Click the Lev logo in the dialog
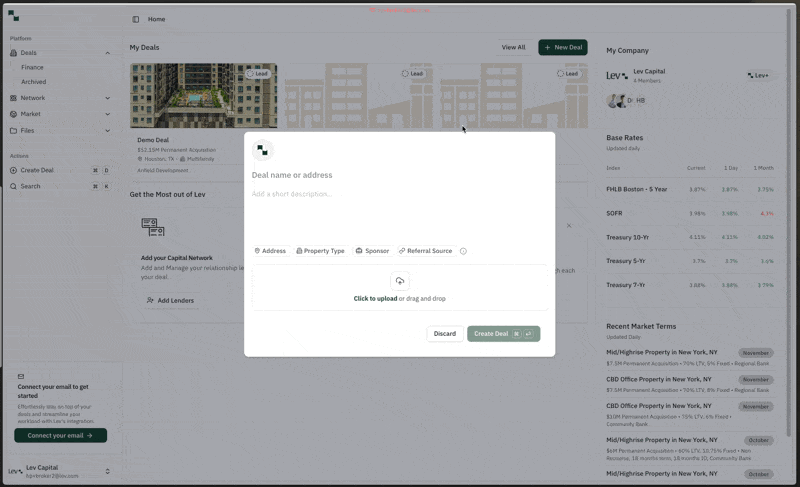 262,150
